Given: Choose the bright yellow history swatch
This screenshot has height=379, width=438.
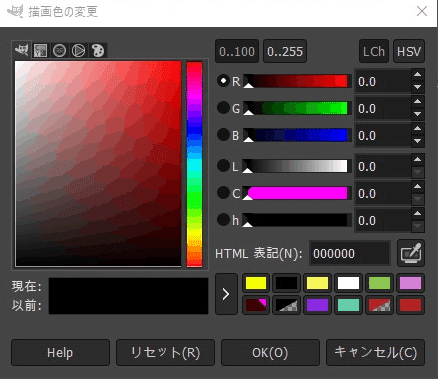Looking at the screenshot, I should tap(256, 283).
